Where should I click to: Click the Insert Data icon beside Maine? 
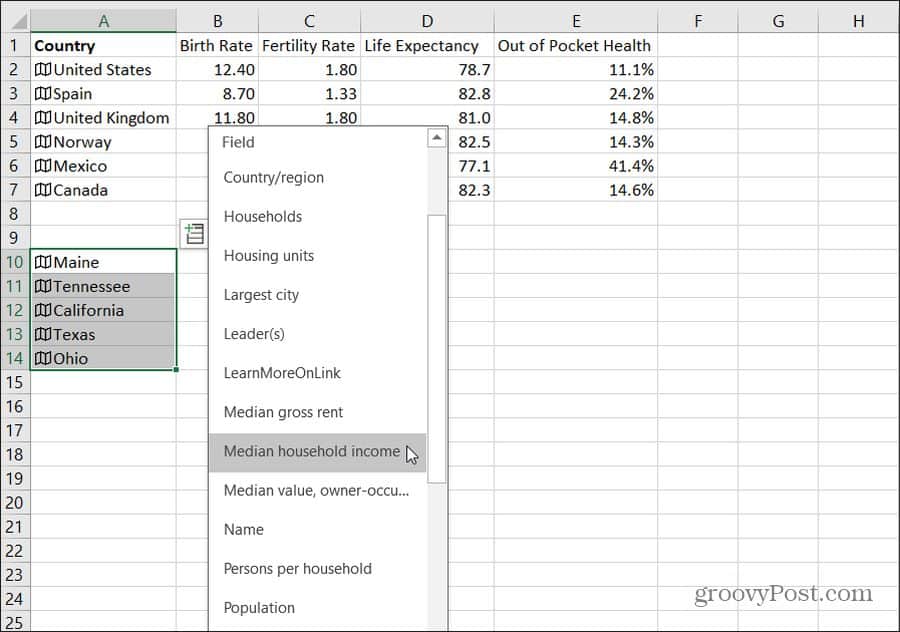pyautogui.click(x=193, y=234)
